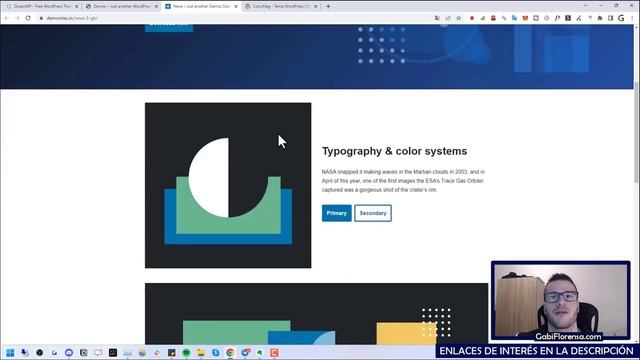Open the share page icon
This screenshot has height=360, width=640.
coord(448,18)
